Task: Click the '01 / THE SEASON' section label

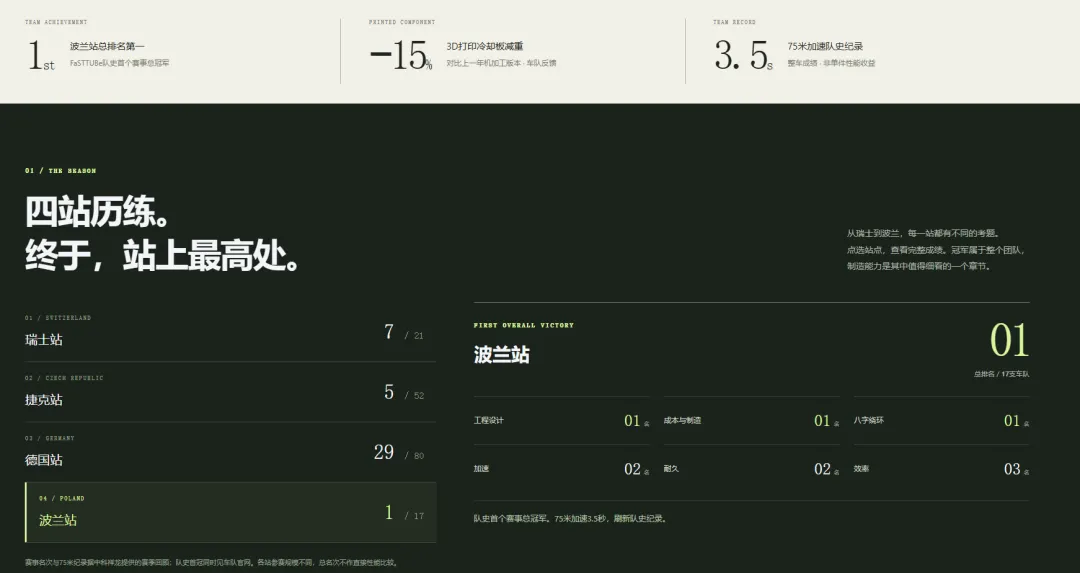Action: 61,171
